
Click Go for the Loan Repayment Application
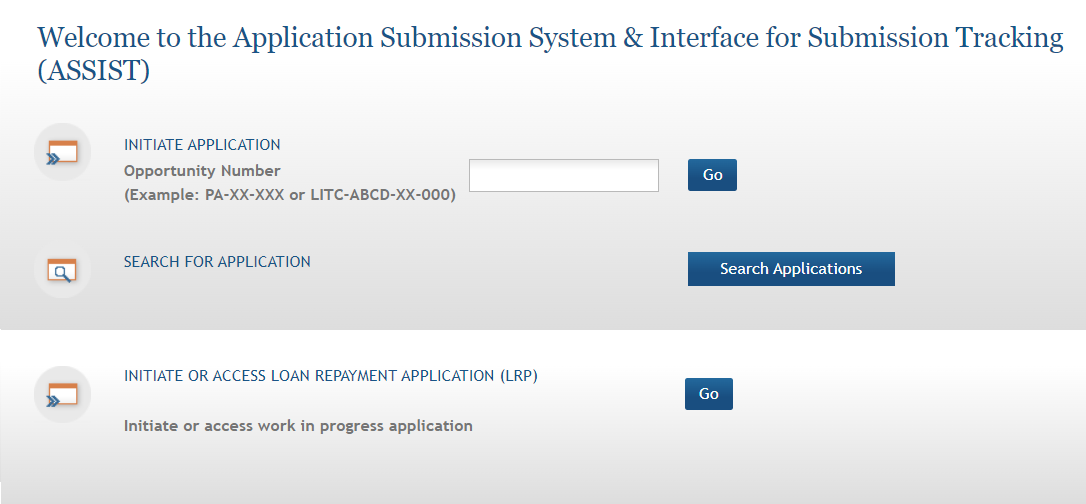click(x=709, y=394)
